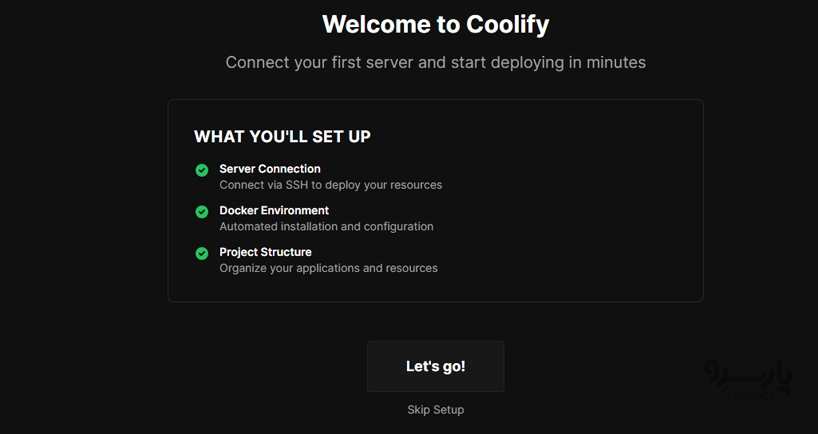Image resolution: width=818 pixels, height=434 pixels.
Task: Click green checkmark beside Docker Environment
Action: 202,212
